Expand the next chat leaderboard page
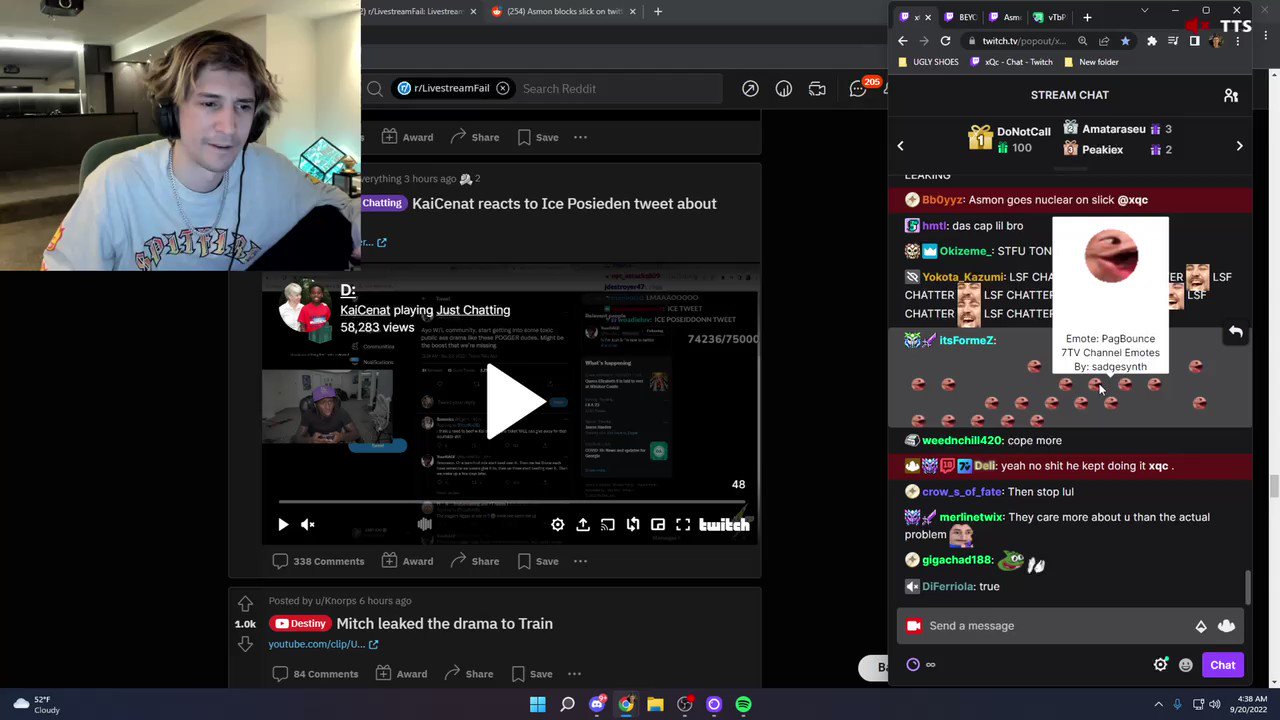 [1239, 145]
